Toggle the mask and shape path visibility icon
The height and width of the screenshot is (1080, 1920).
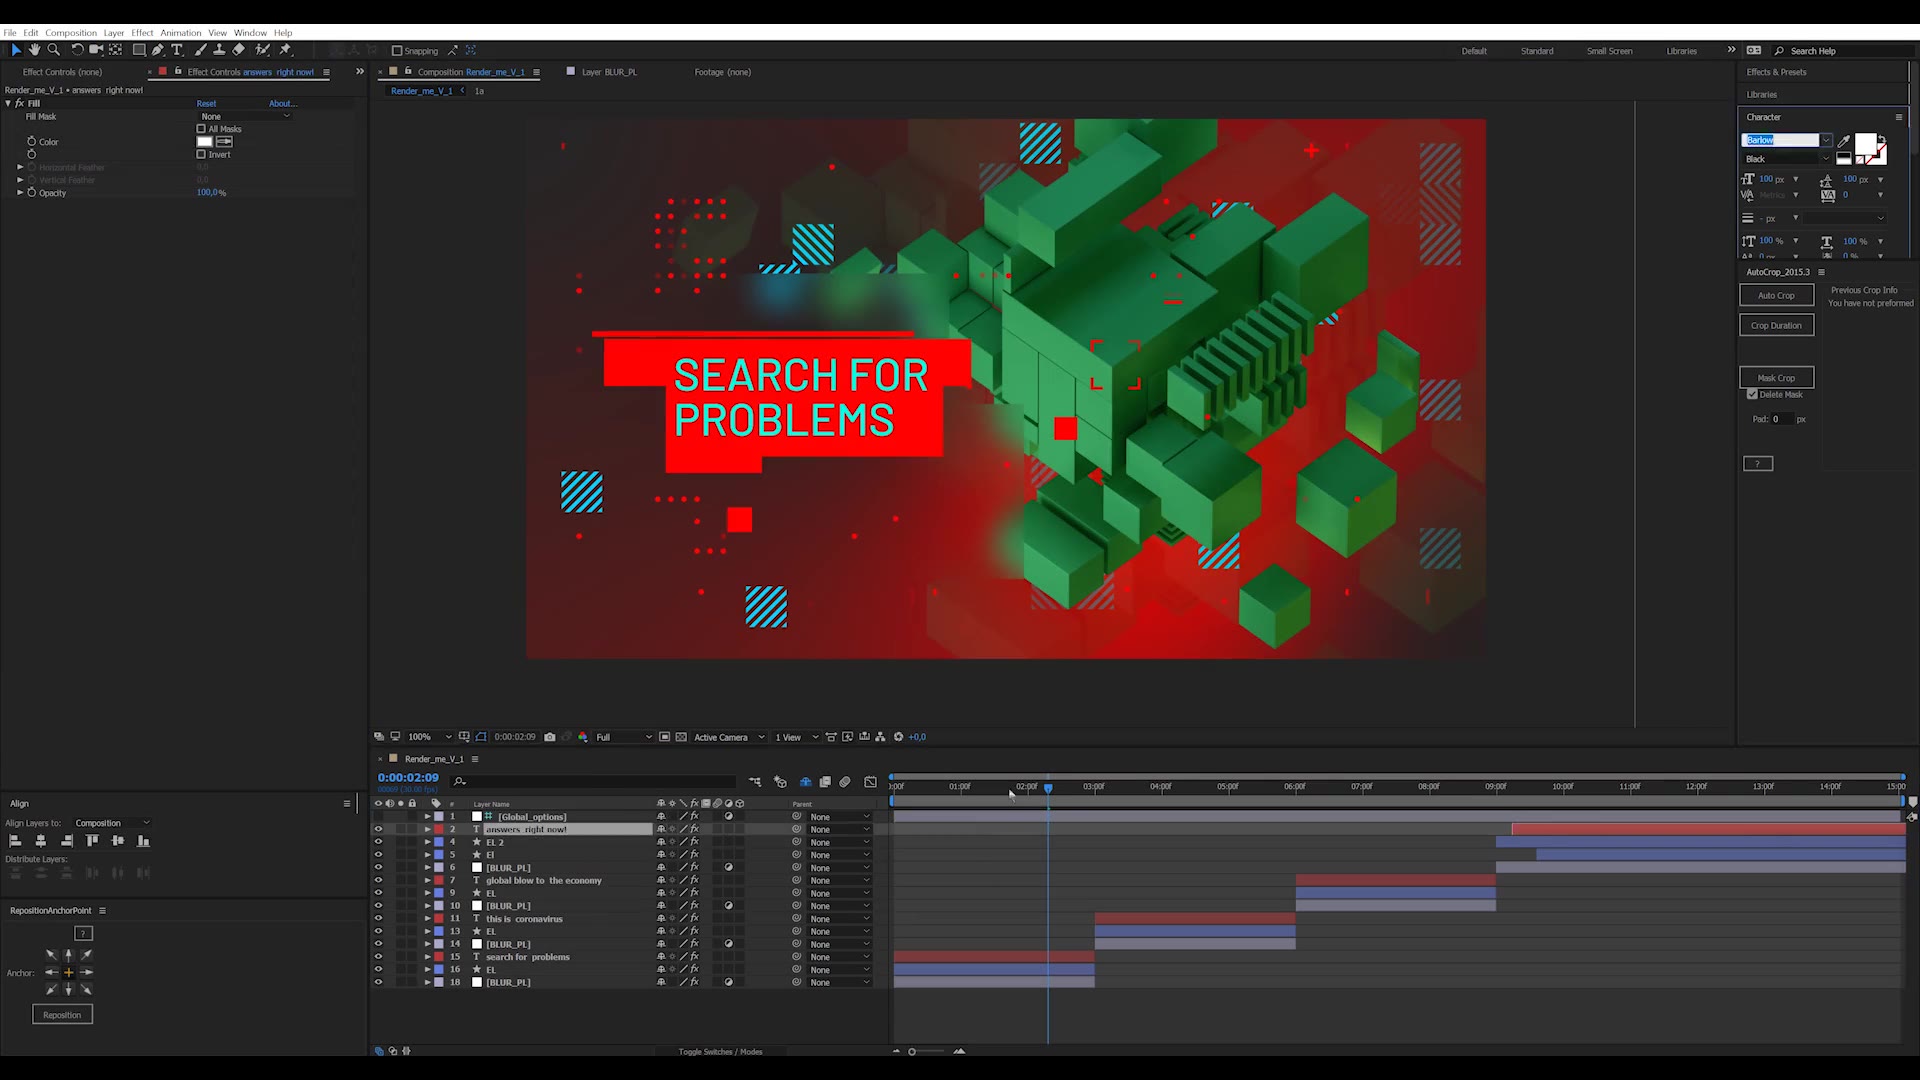tap(481, 737)
